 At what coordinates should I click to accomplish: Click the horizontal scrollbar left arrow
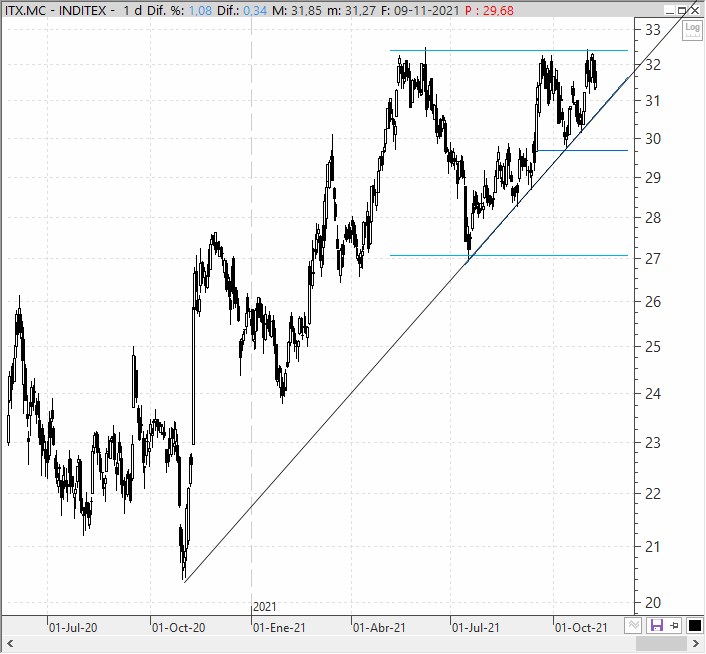10,644
